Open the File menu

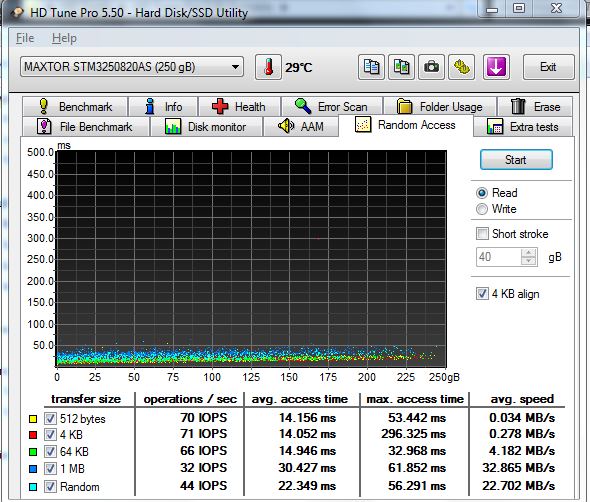[x=25, y=38]
